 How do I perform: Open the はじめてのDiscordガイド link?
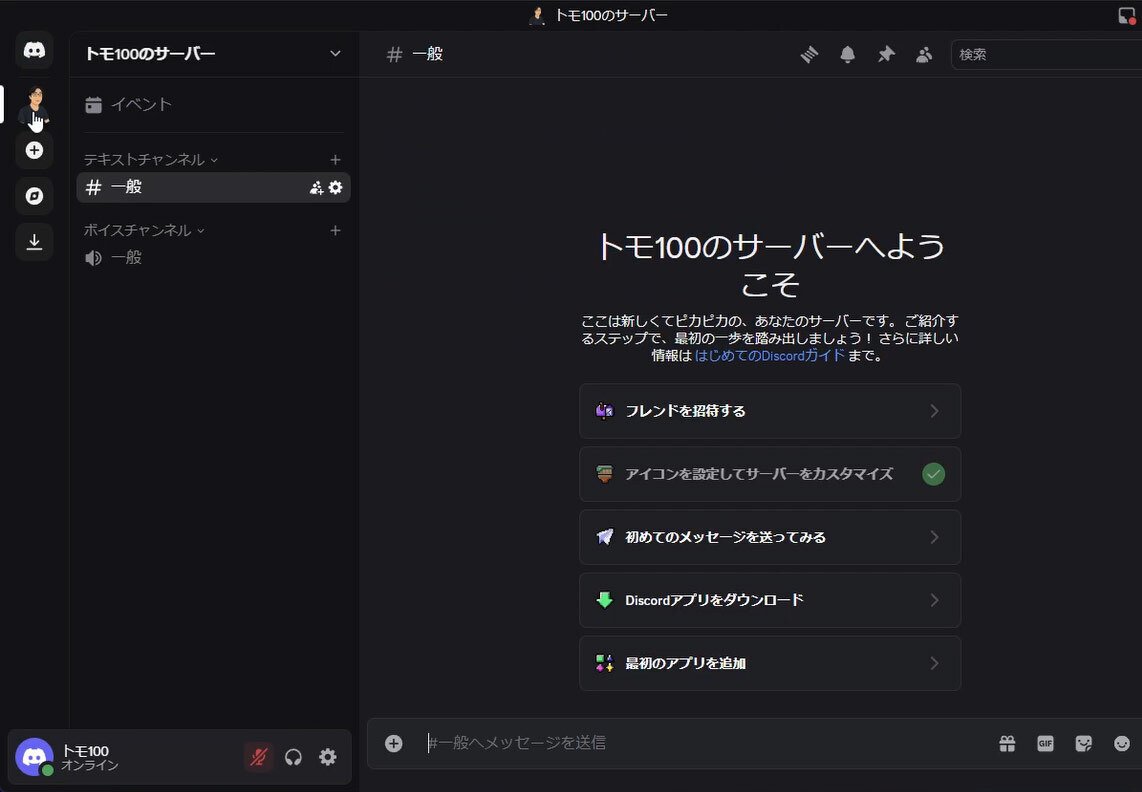pyautogui.click(x=769, y=355)
